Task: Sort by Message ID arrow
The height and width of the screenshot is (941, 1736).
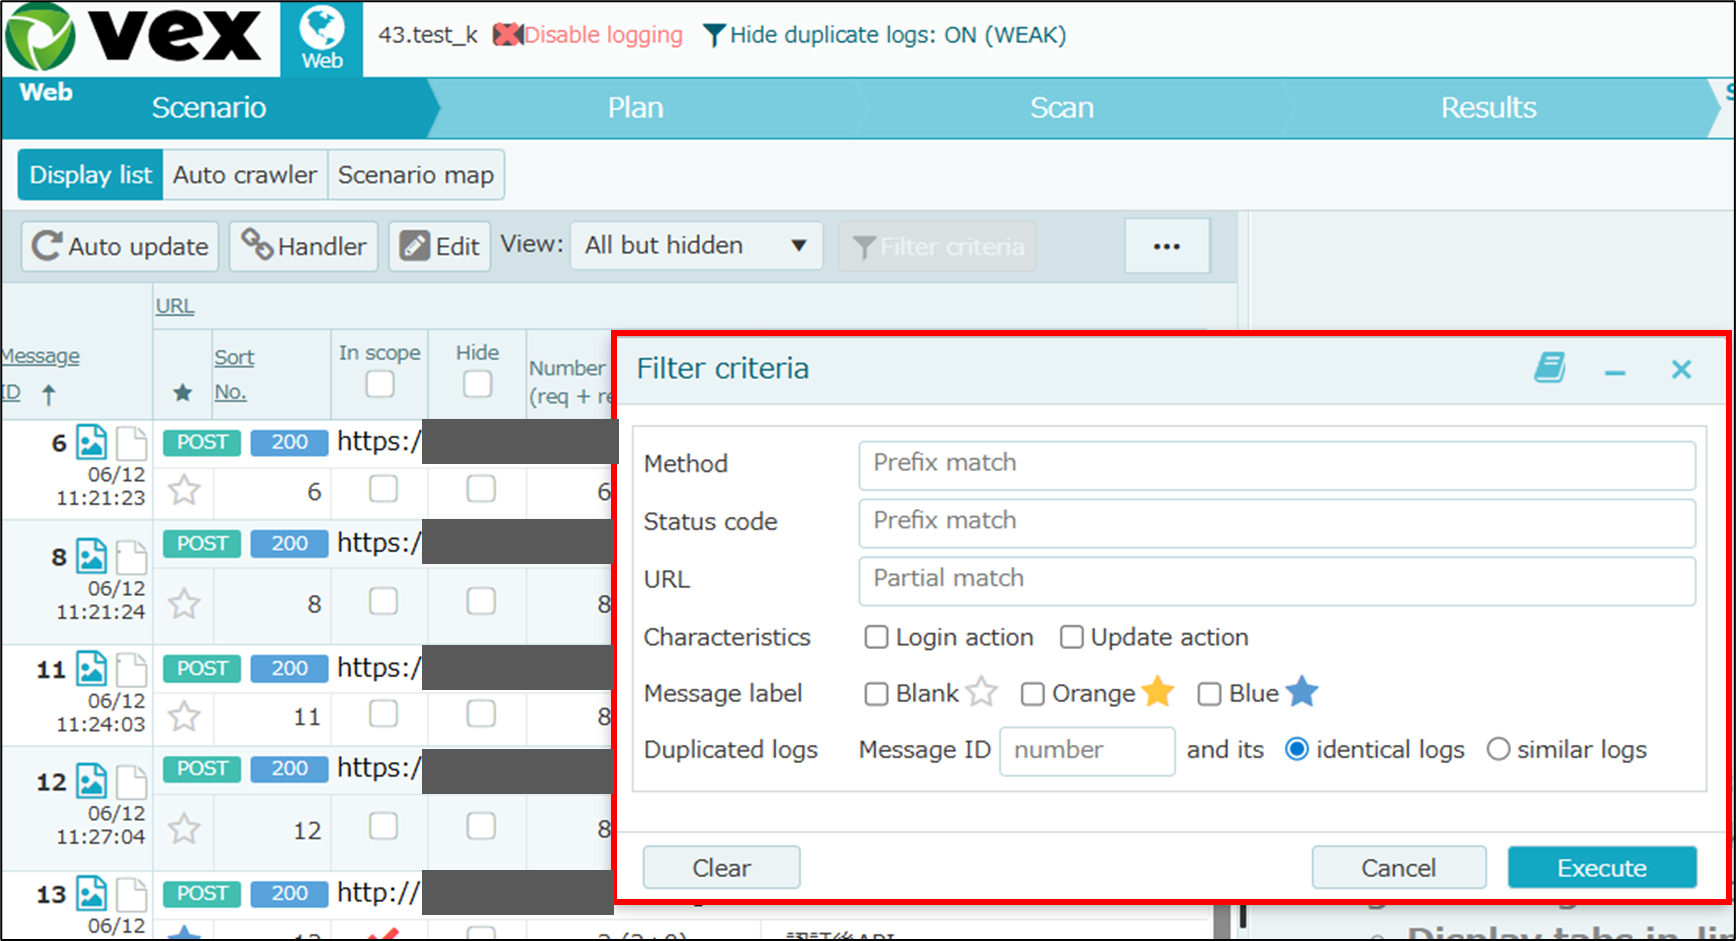Action: [x=48, y=395]
